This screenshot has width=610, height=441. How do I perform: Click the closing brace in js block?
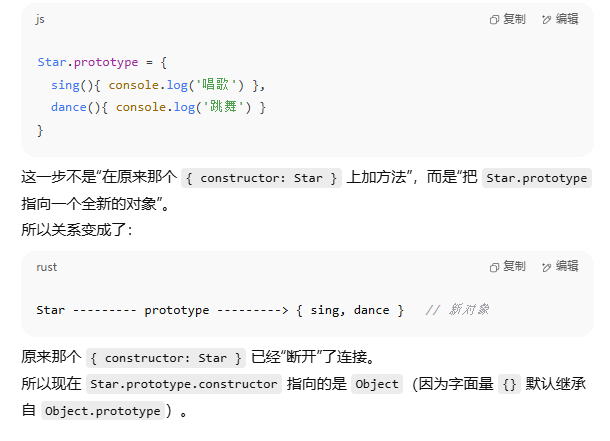tap(40, 130)
